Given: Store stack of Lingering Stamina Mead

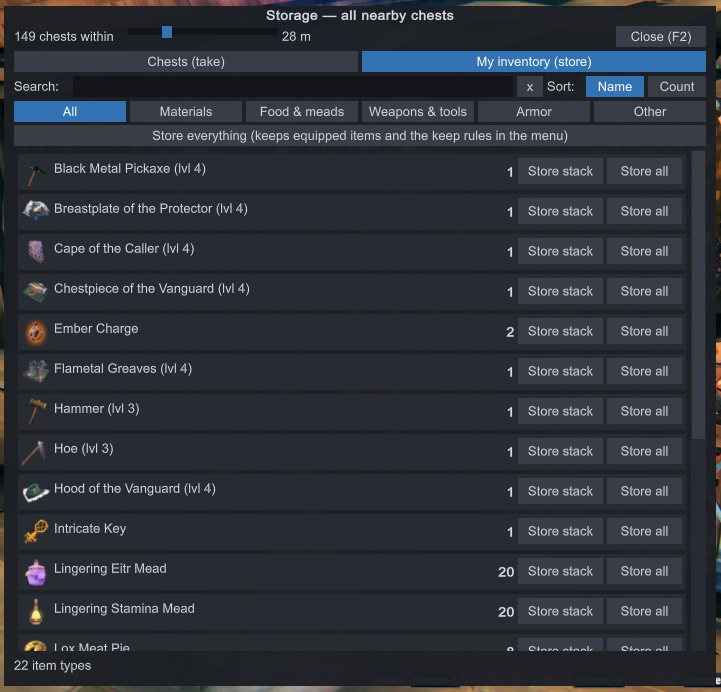Looking at the screenshot, I should click(560, 612).
